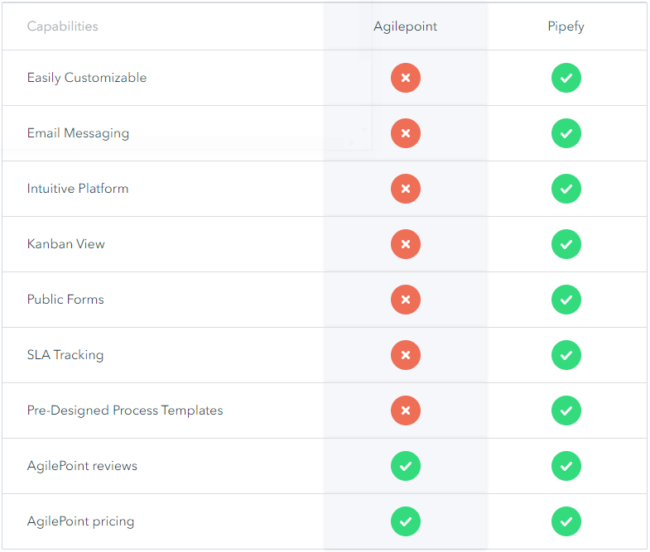Open the AgilePoint pricing row label

coord(80,521)
